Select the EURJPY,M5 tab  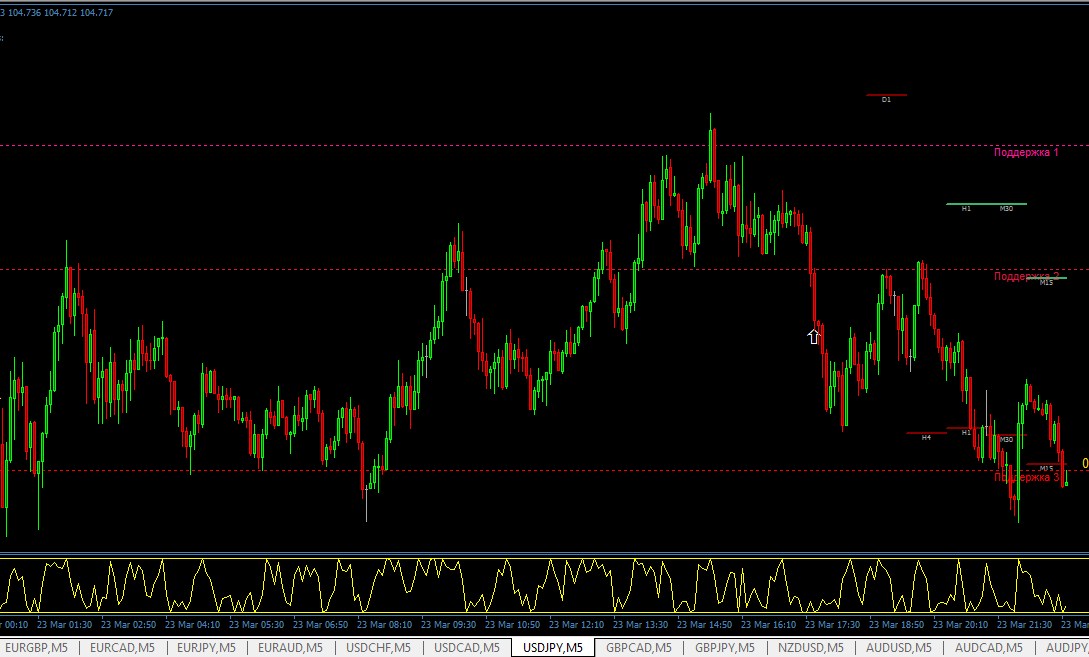click(x=206, y=647)
